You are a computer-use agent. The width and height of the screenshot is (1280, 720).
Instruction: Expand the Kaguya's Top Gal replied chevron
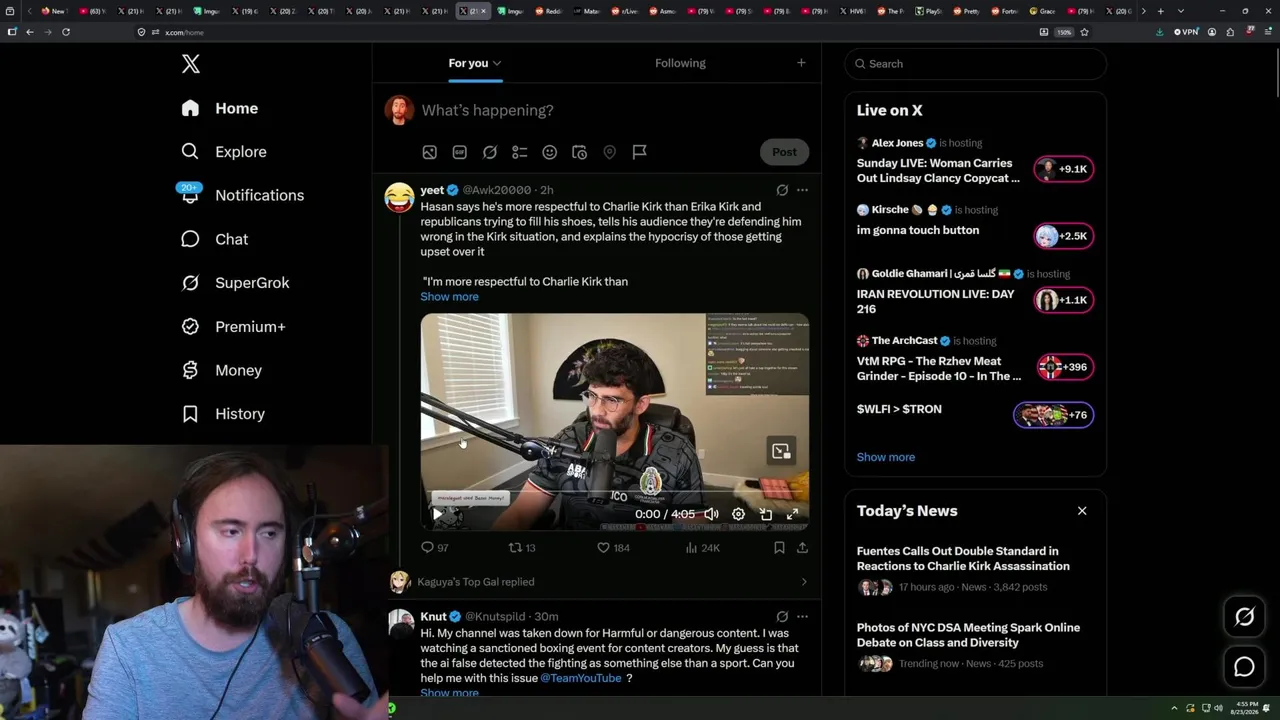click(x=804, y=582)
